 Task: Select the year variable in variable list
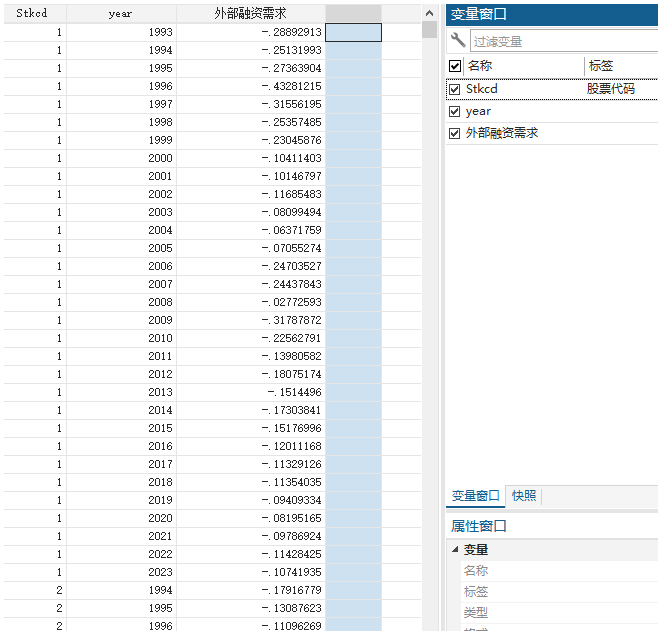(x=552, y=111)
